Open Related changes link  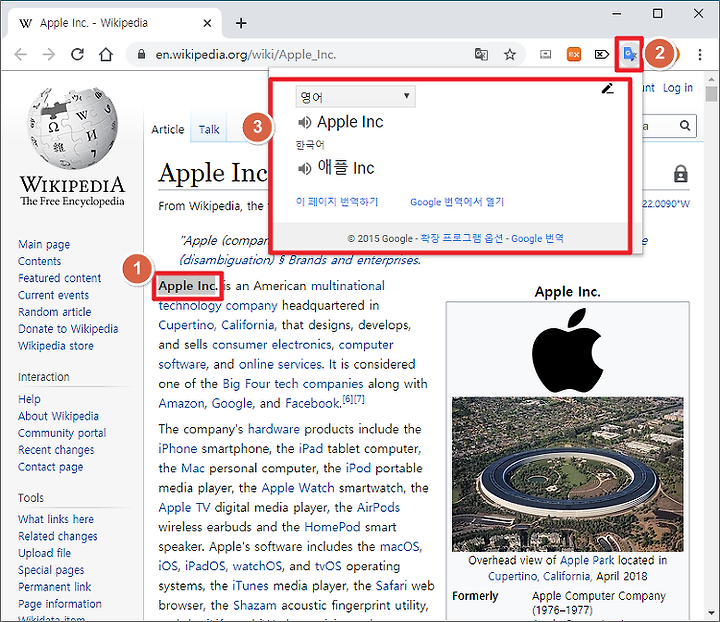click(x=58, y=536)
